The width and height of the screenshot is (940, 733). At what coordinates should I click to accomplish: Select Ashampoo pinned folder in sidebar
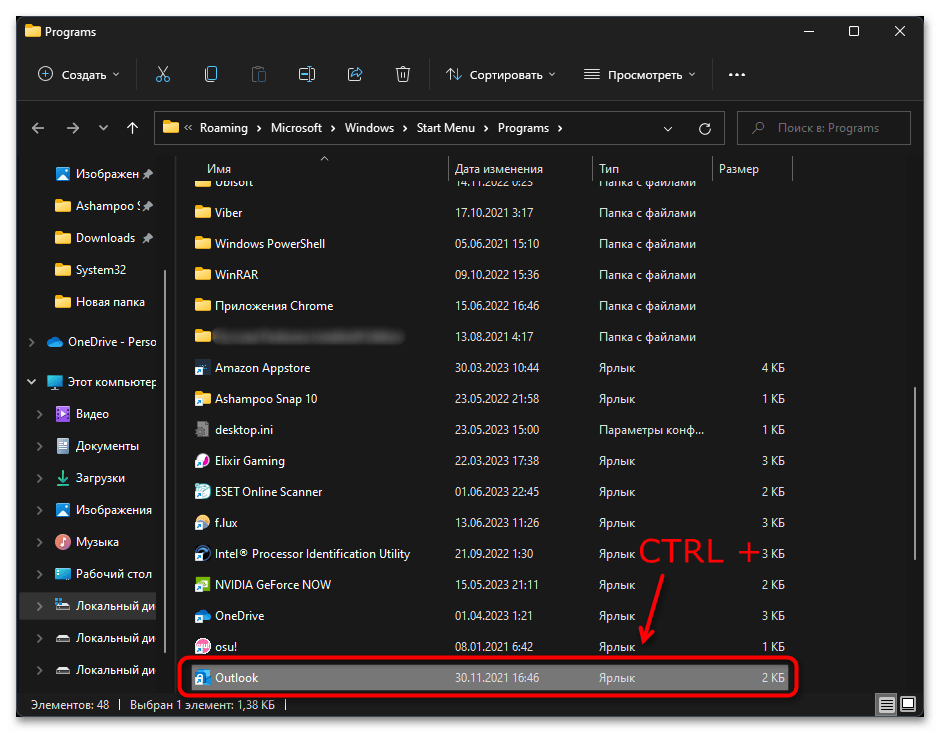[x=104, y=206]
